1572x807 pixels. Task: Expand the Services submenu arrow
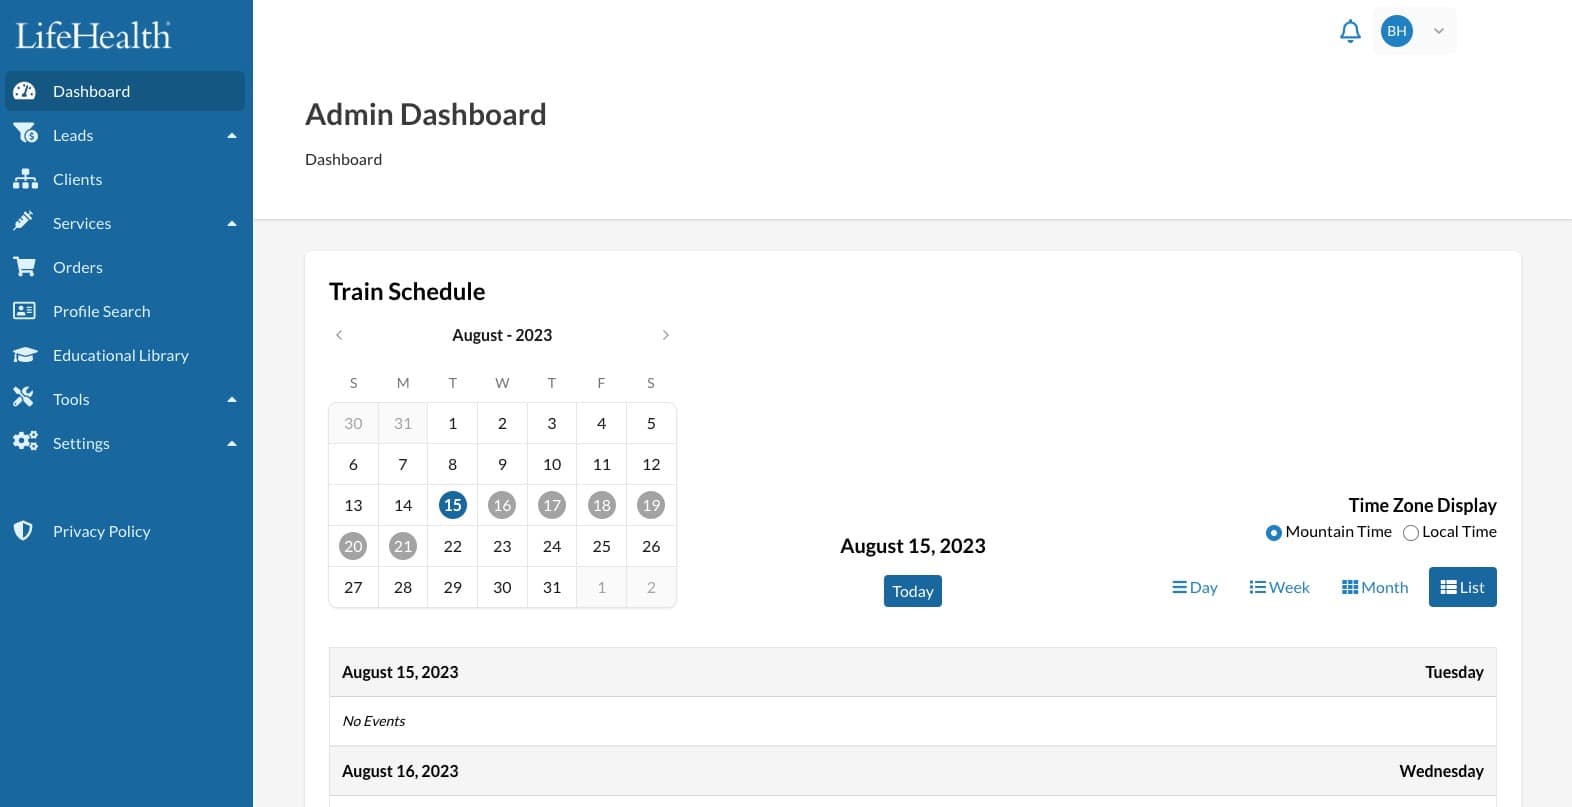(x=232, y=223)
